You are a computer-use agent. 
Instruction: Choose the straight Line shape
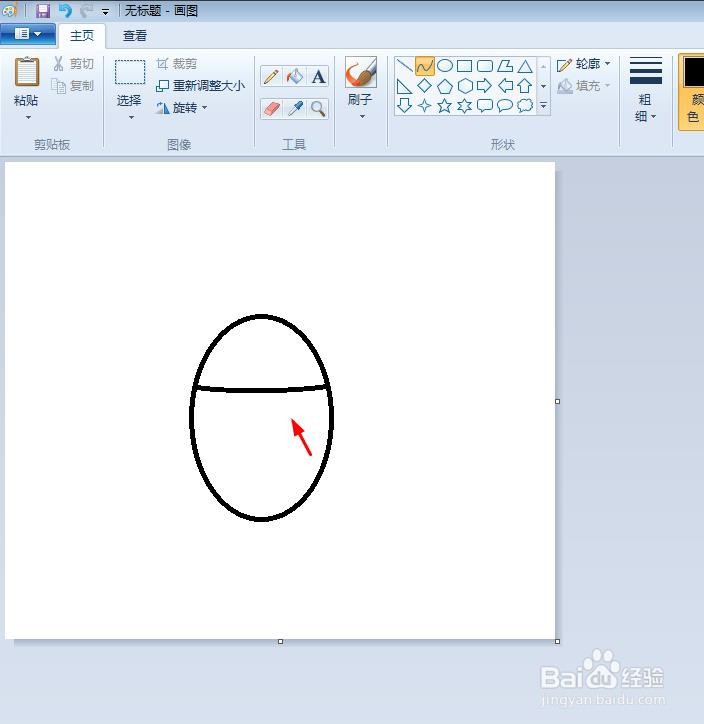(404, 66)
